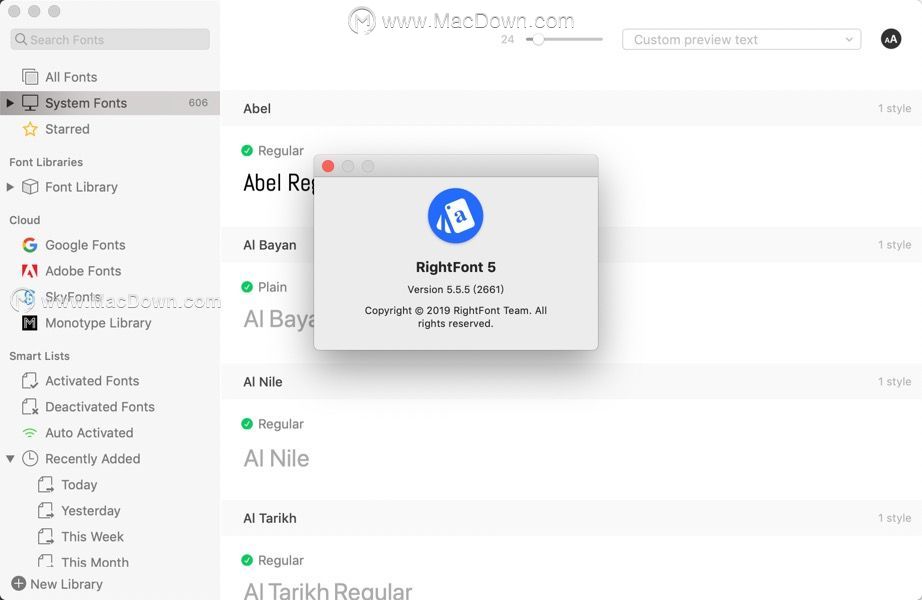This screenshot has height=600, width=922.
Task: Select the This Month smart list
Action: pyautogui.click(x=110, y=562)
